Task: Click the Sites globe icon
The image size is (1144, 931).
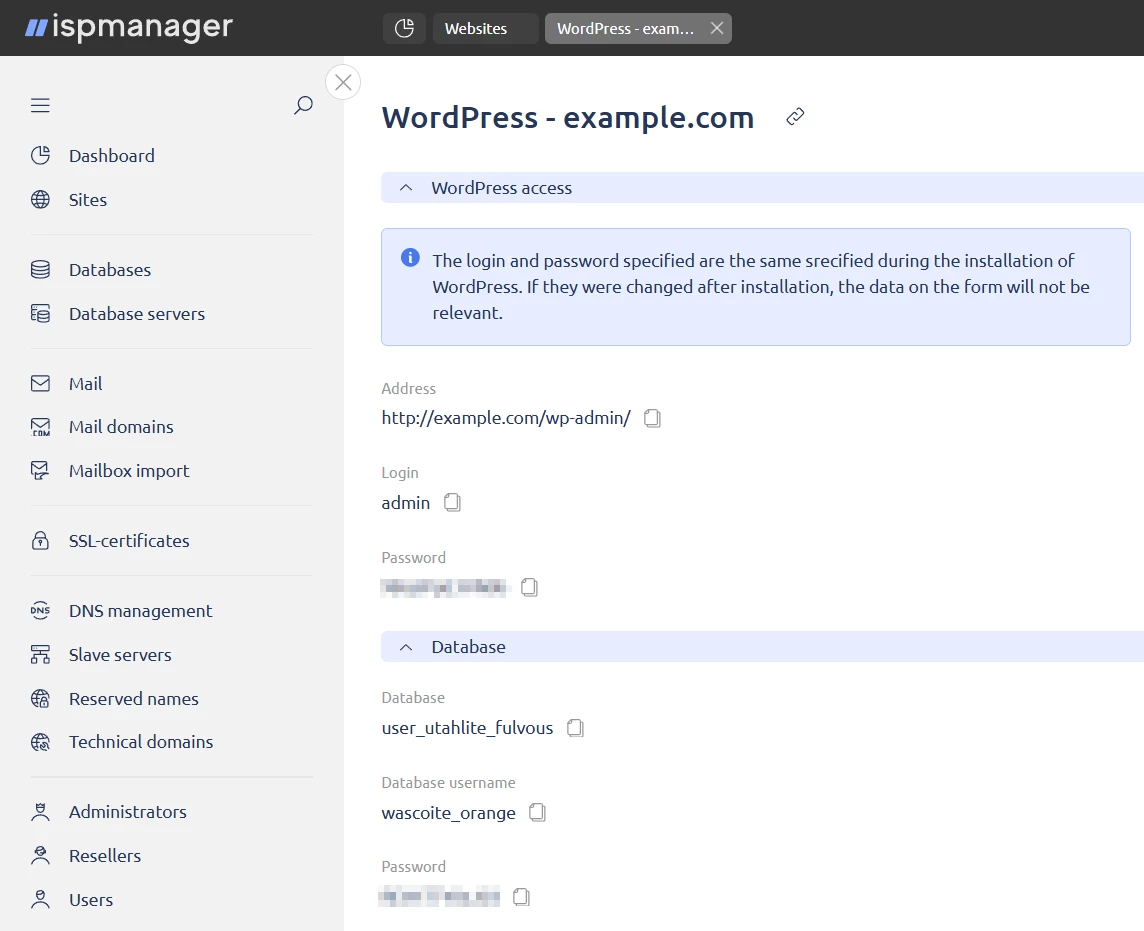Action: tap(41, 200)
